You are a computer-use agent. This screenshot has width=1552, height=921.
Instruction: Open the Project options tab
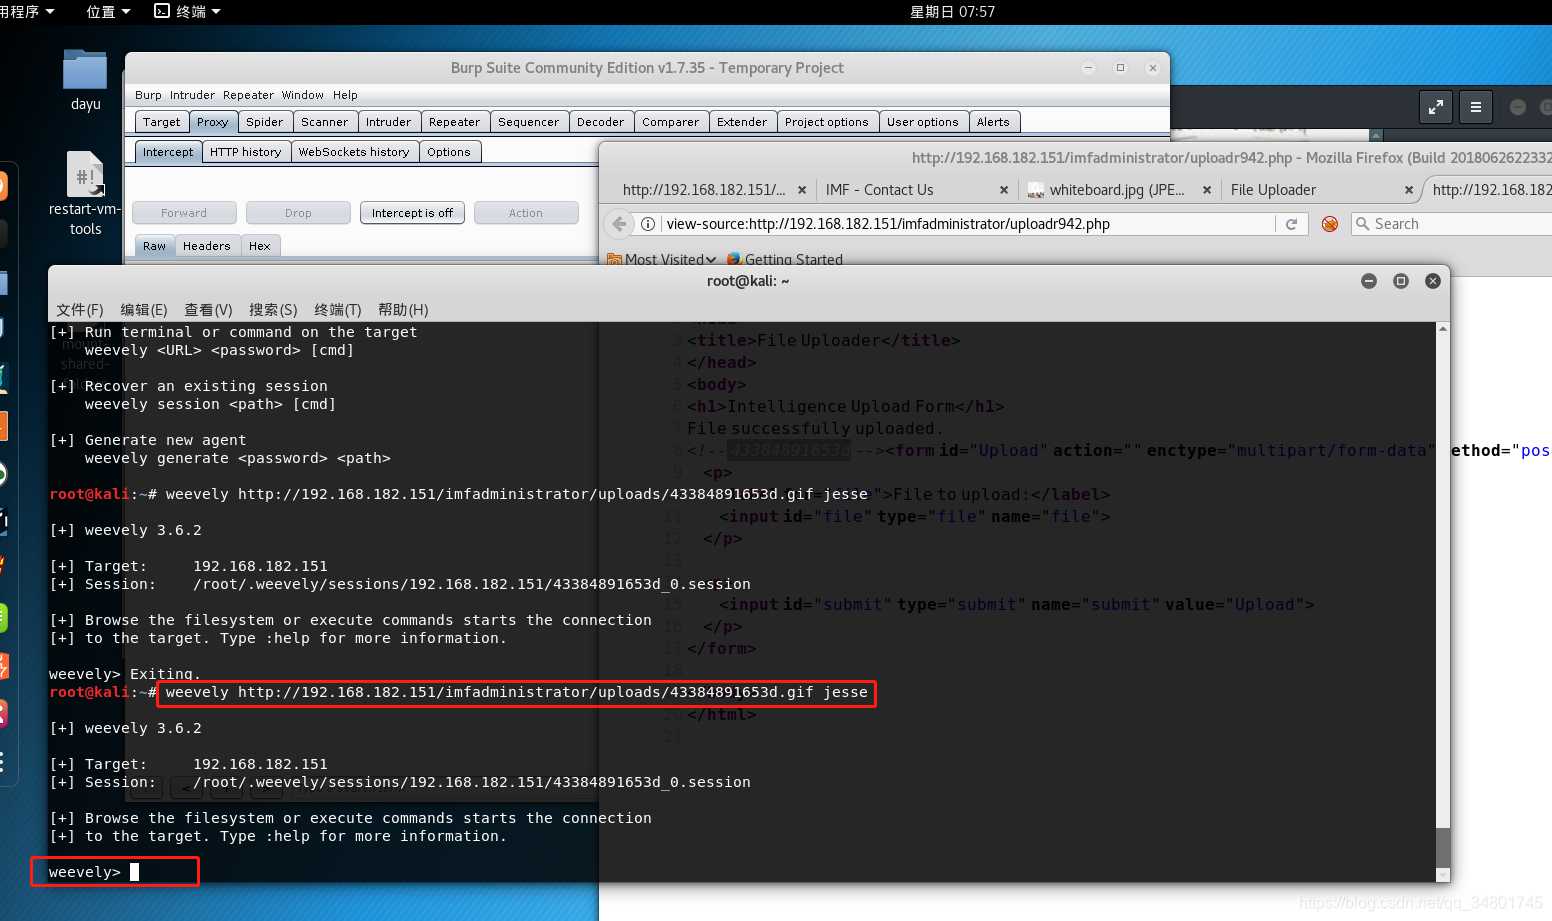coord(826,122)
